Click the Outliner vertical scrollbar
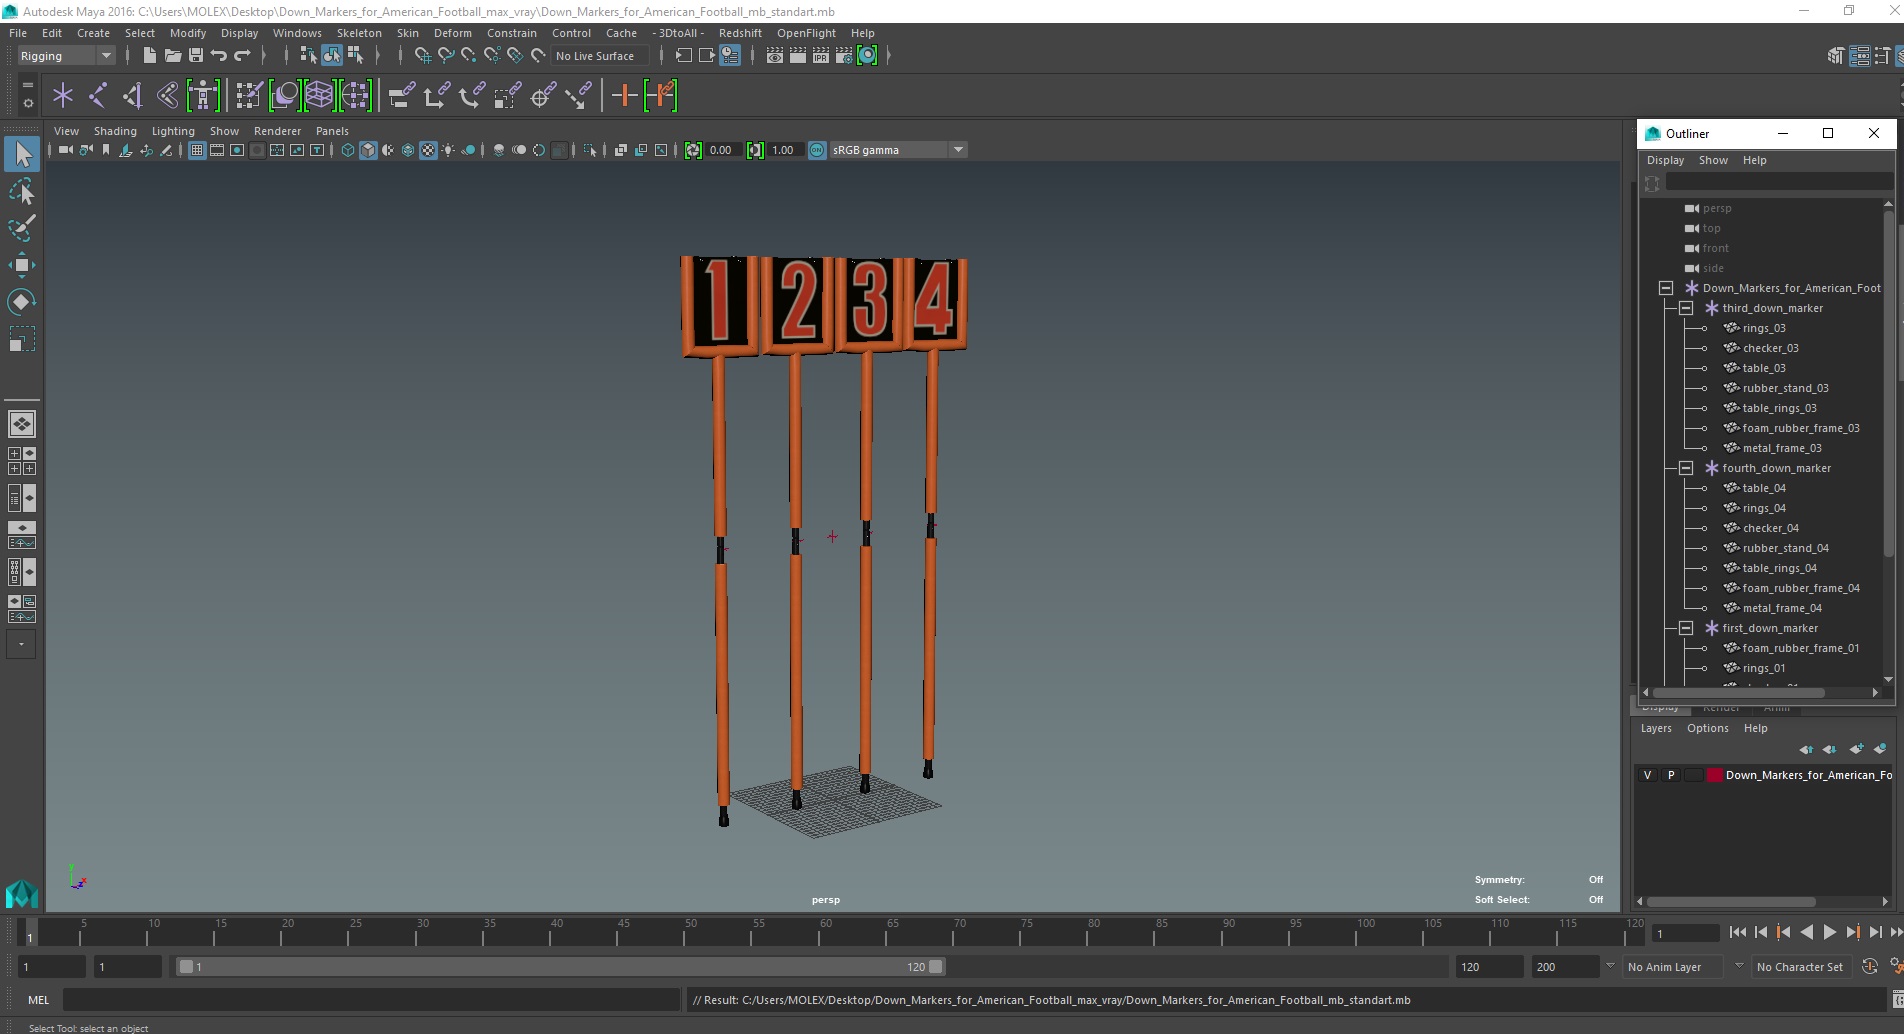 (1888, 383)
